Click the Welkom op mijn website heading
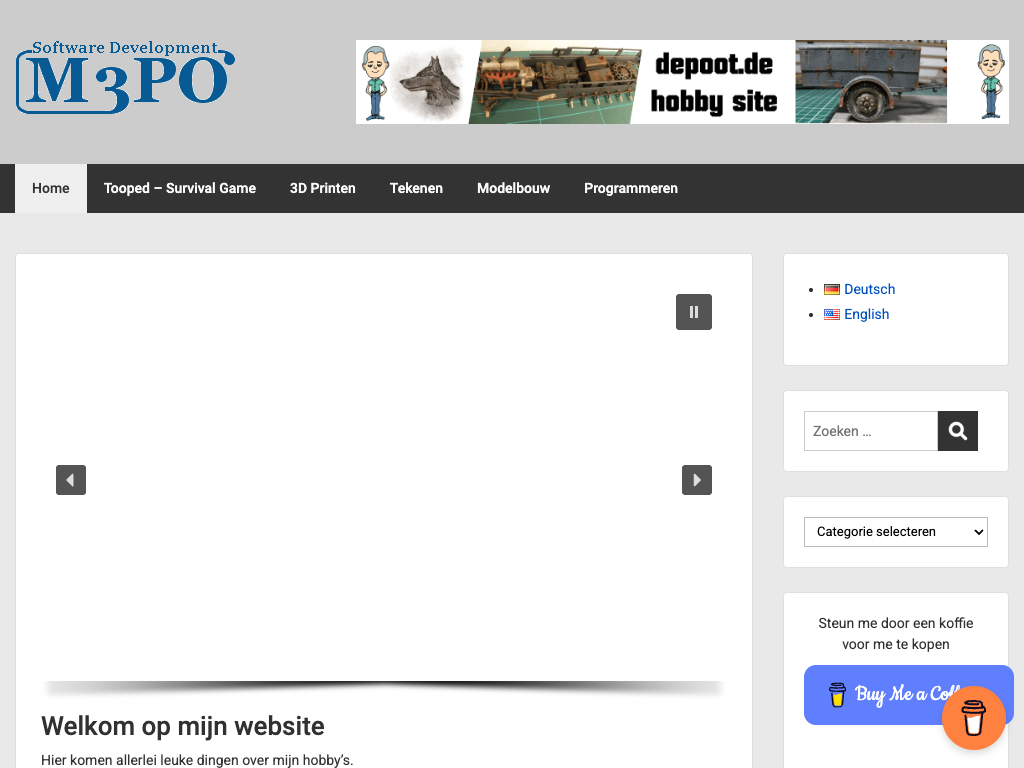This screenshot has height=768, width=1024. click(x=183, y=726)
